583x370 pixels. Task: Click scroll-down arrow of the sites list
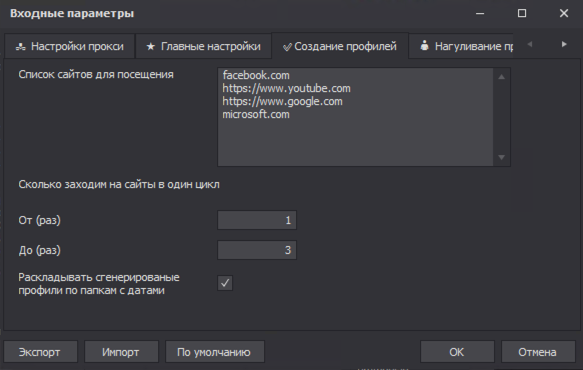[501, 157]
